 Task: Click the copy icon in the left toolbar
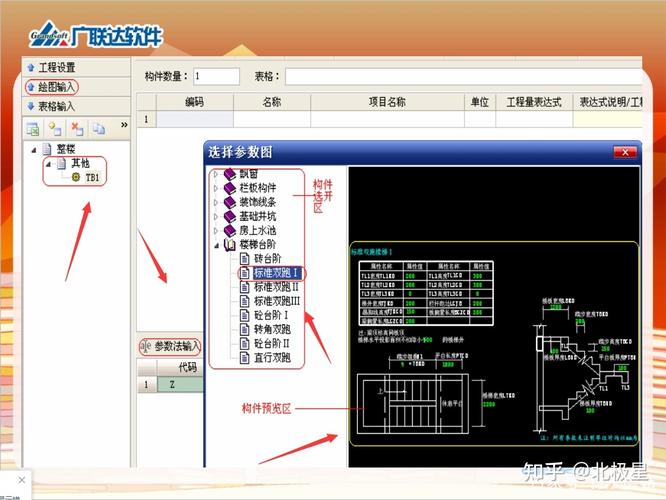point(99,128)
